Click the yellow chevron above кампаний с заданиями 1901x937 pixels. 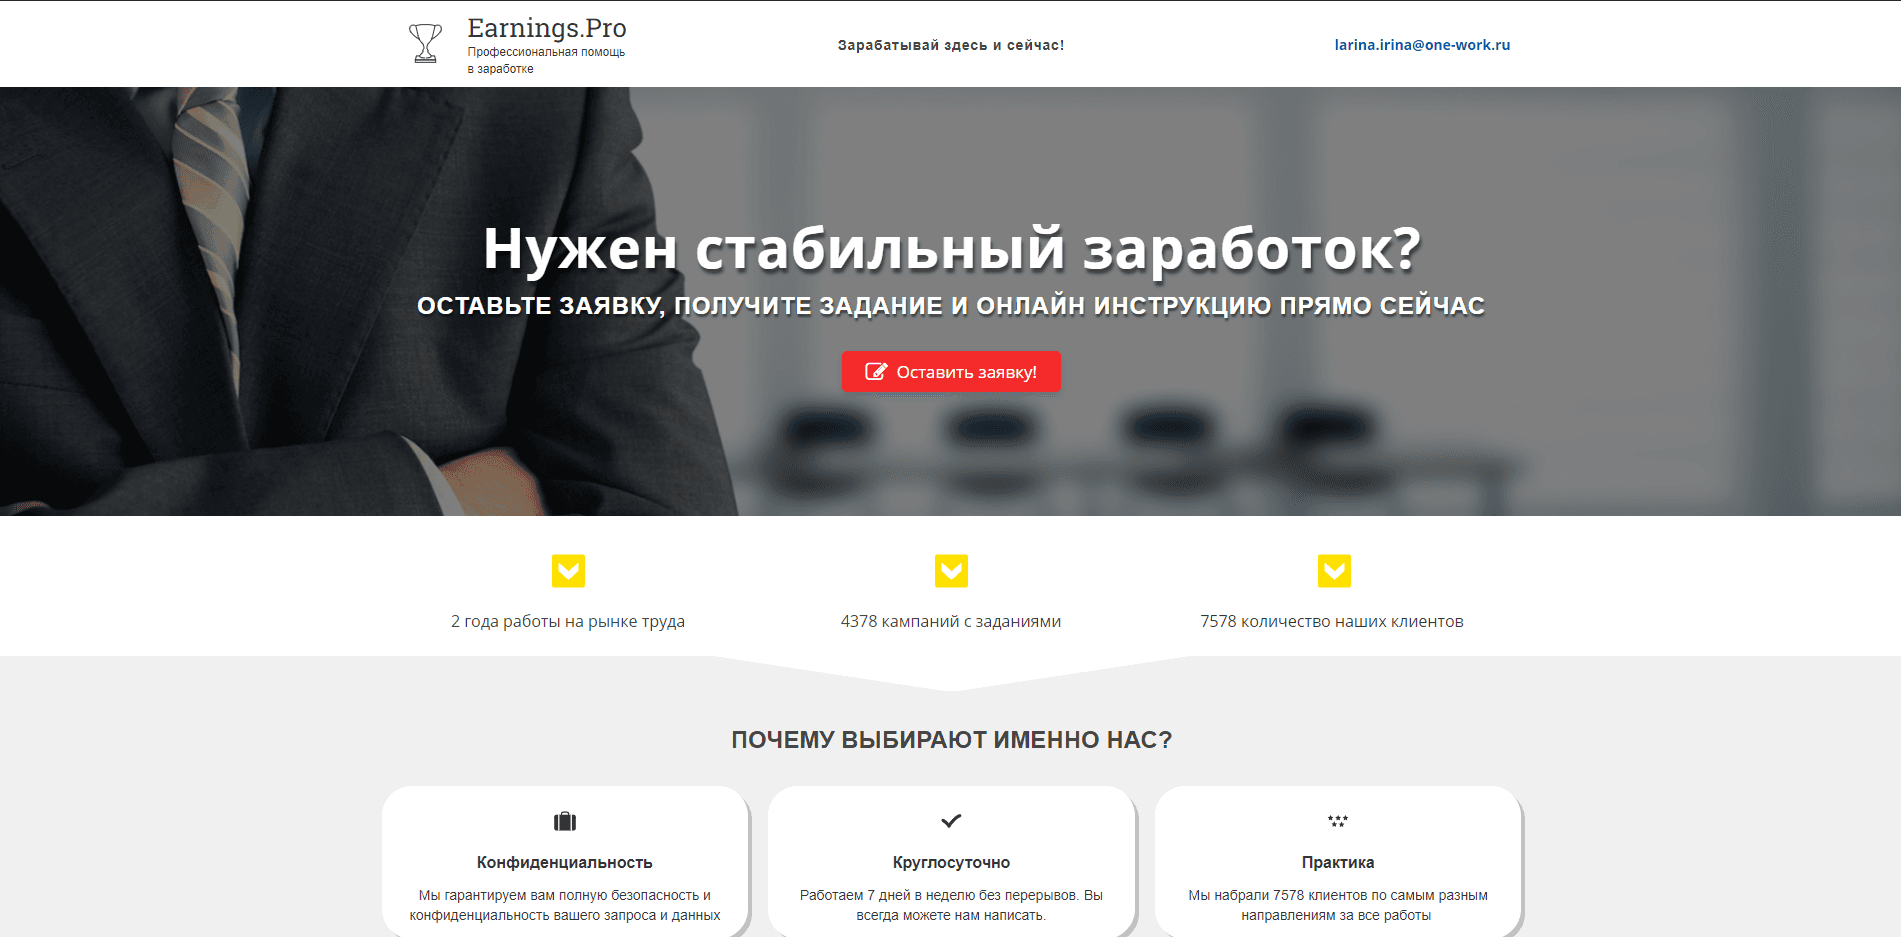click(x=950, y=571)
